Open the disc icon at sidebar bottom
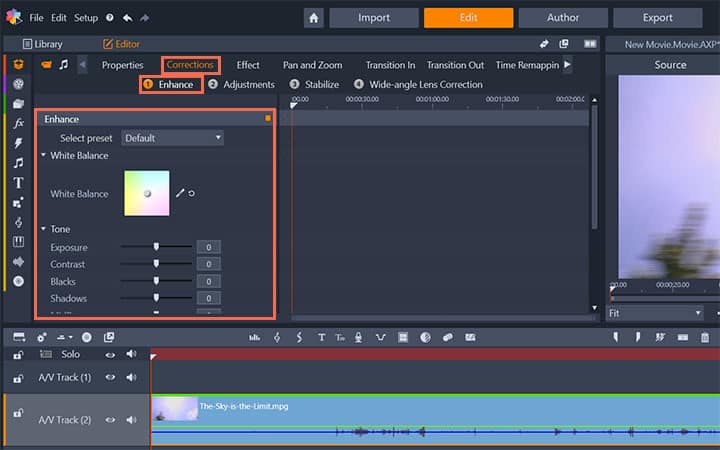 pos(18,281)
